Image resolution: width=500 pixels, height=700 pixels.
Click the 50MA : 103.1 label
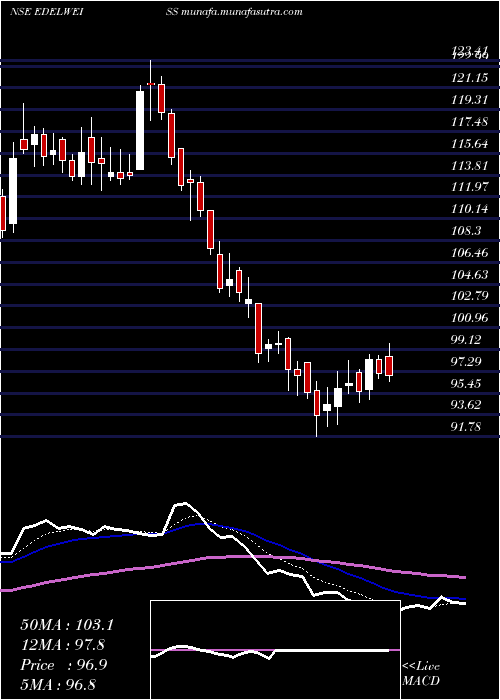point(67,624)
